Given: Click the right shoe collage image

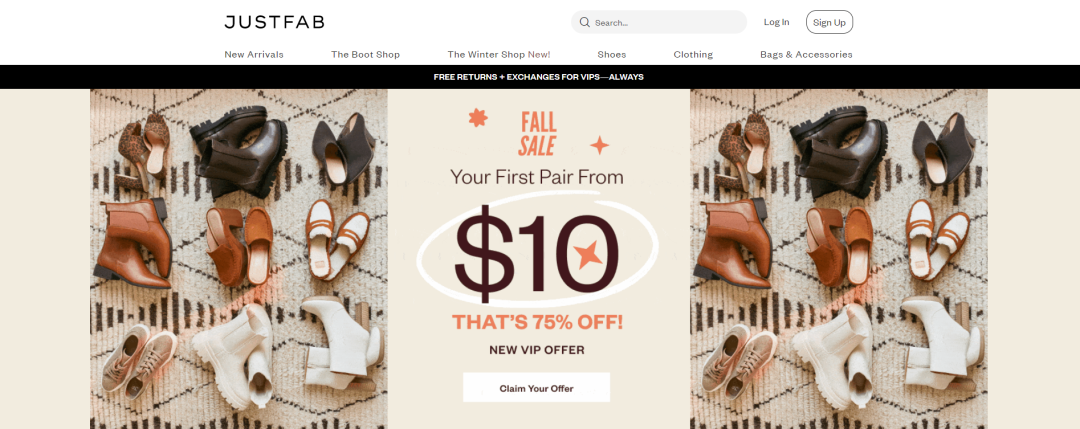Looking at the screenshot, I should pos(839,259).
